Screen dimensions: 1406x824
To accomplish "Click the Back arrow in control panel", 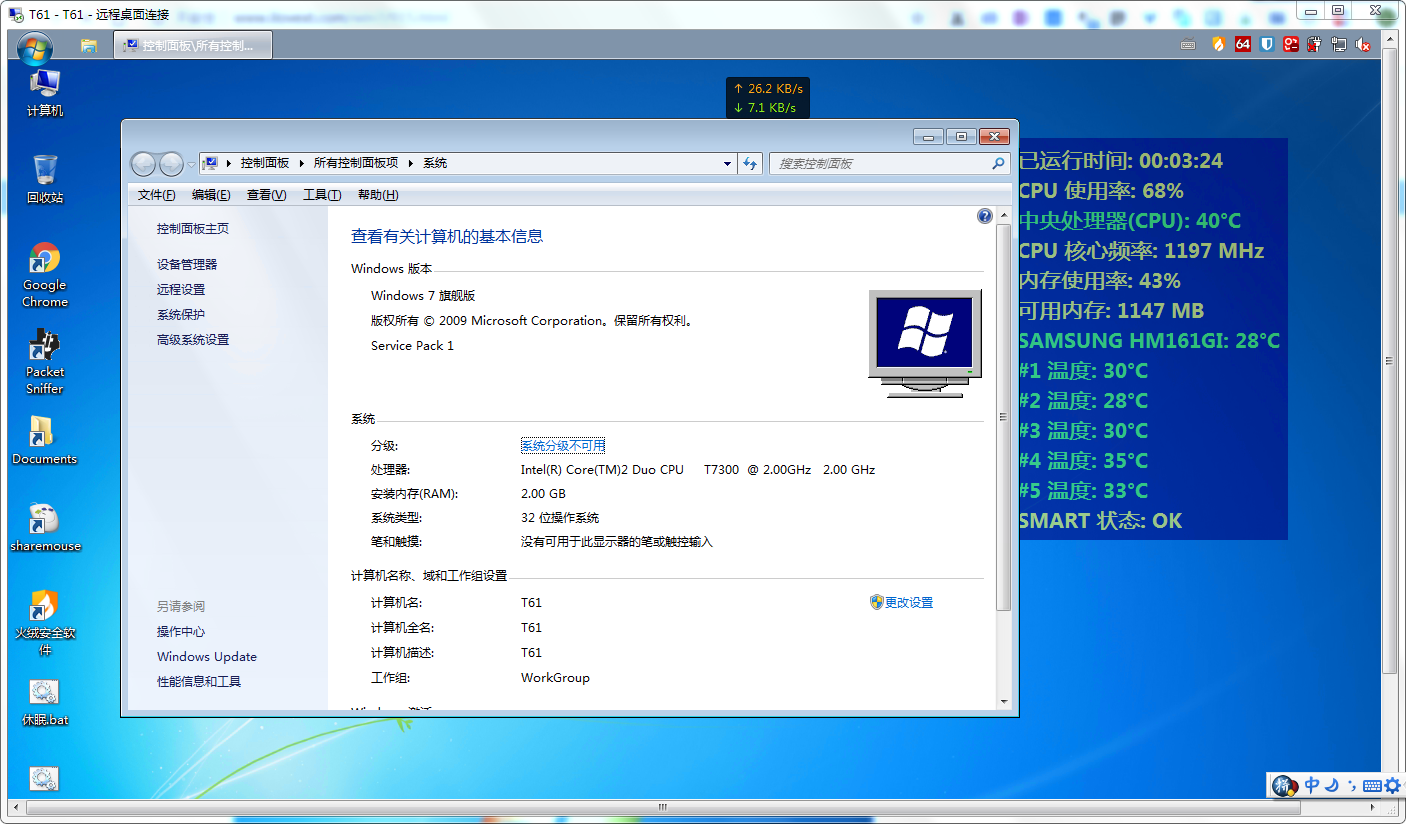I will pyautogui.click(x=144, y=164).
